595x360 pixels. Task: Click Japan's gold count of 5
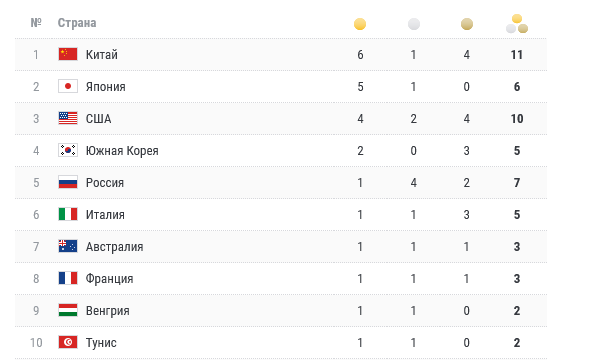pyautogui.click(x=360, y=86)
